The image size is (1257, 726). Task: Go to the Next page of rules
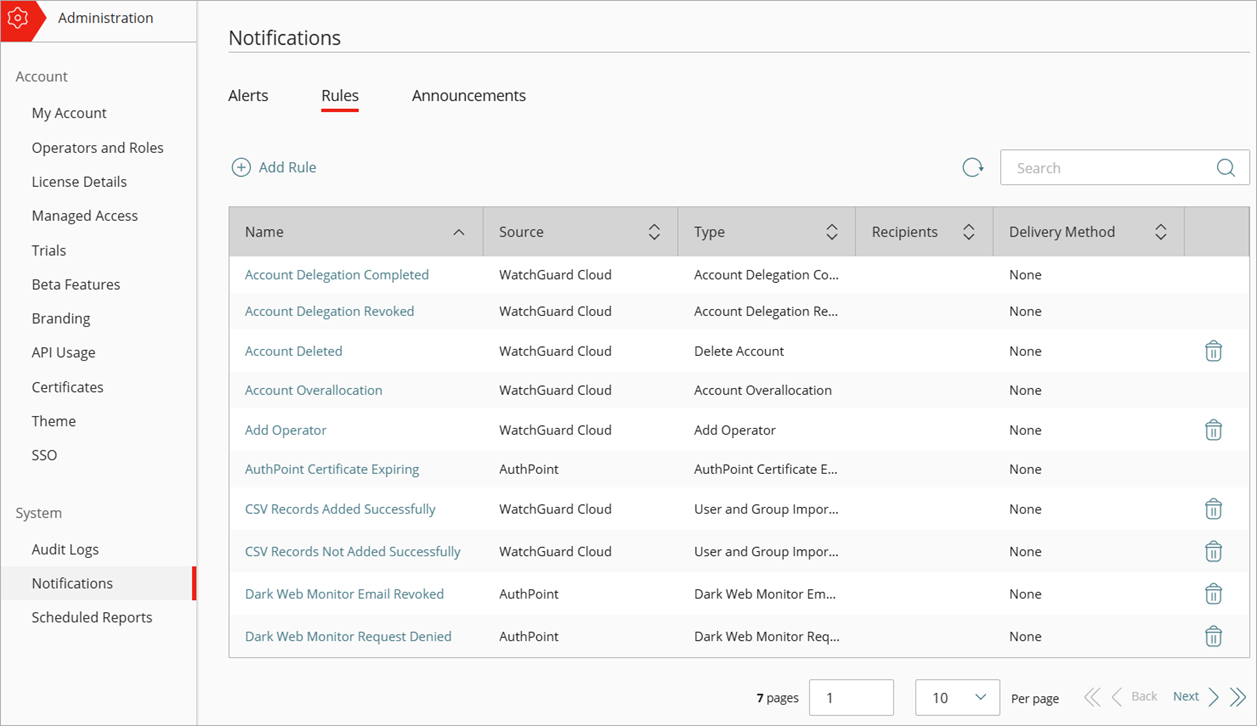[1185, 695]
